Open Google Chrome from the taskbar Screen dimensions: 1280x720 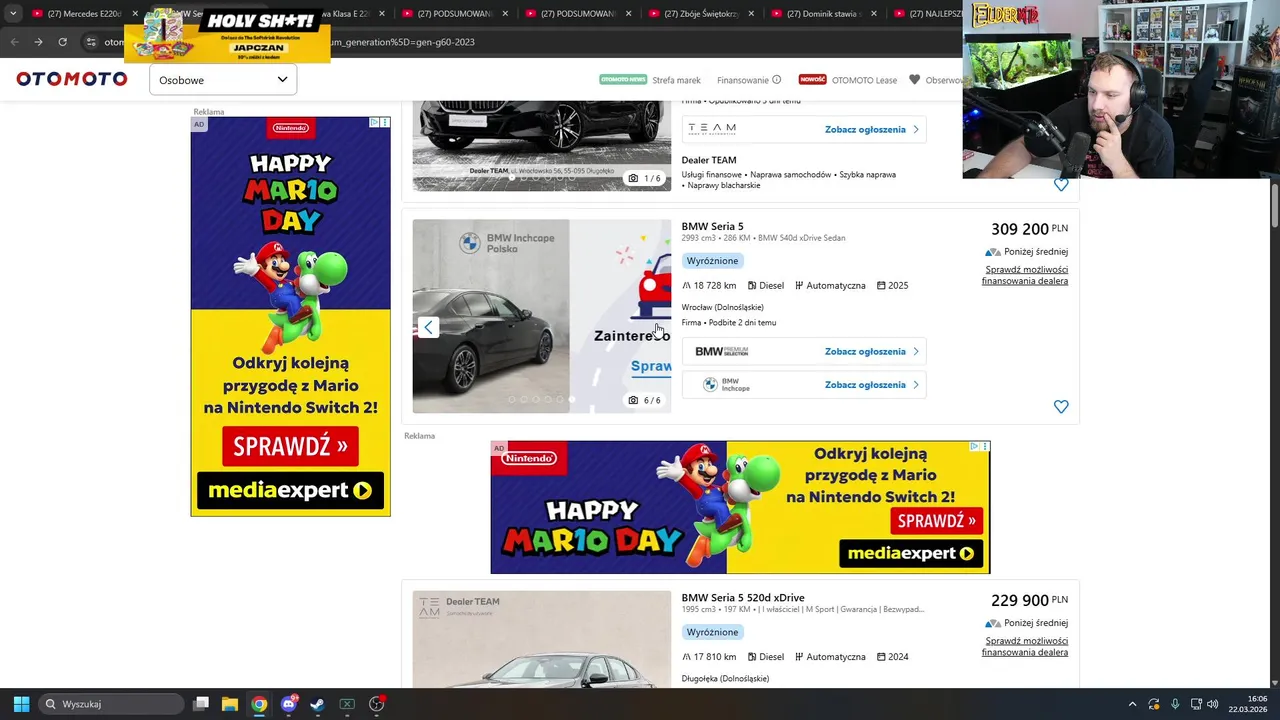click(259, 704)
